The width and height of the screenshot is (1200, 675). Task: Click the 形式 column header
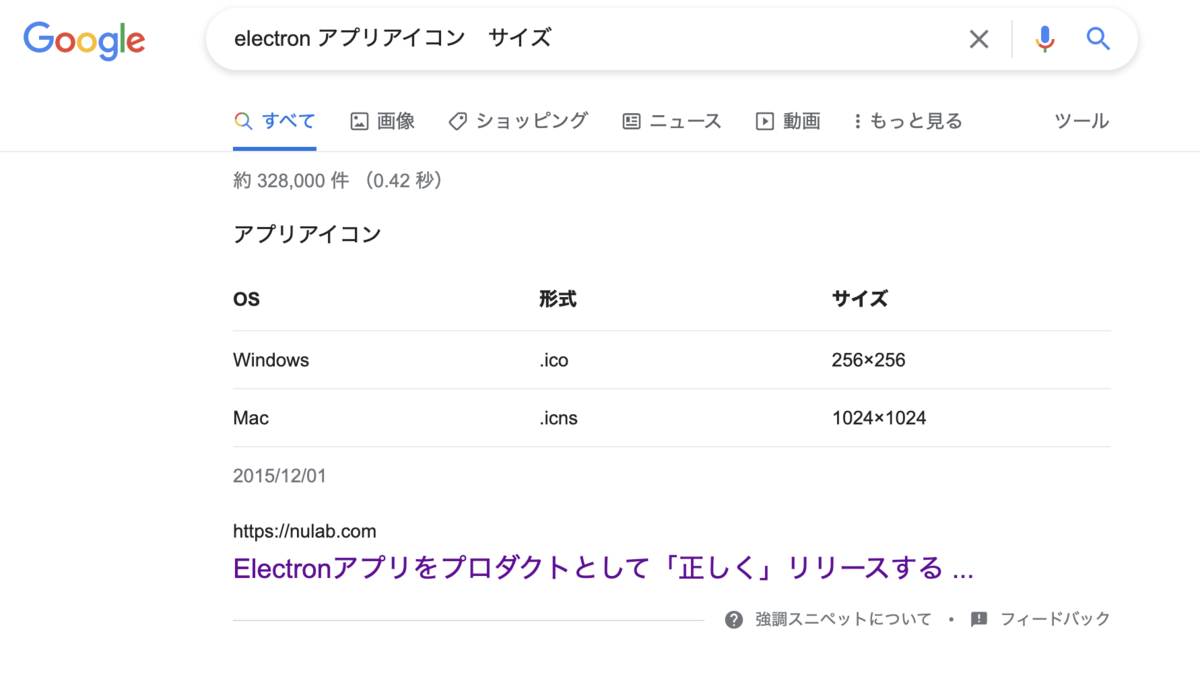[x=557, y=299]
